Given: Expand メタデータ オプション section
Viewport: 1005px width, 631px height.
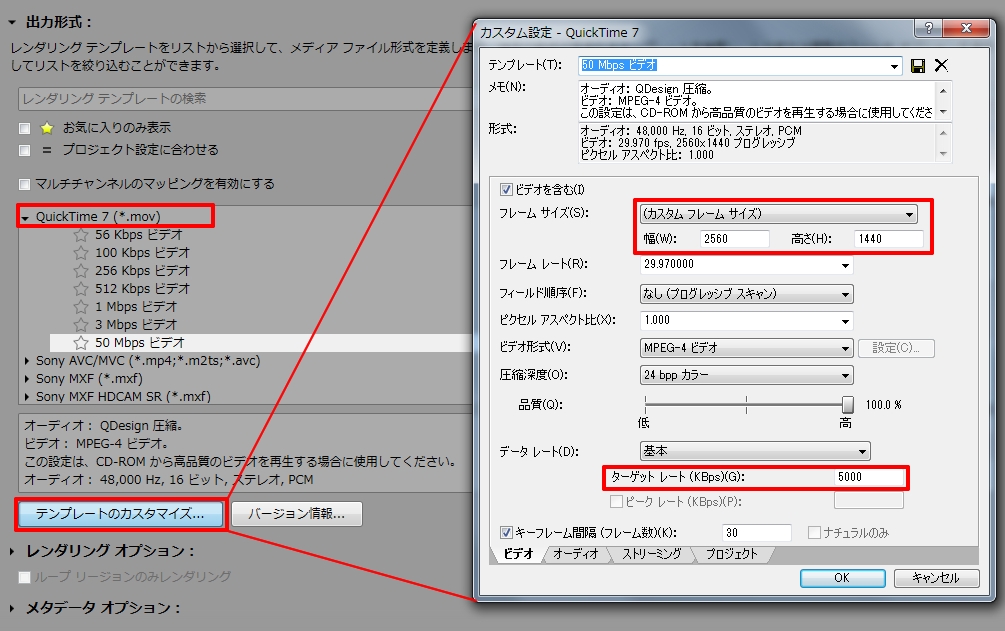Looking at the screenshot, I should pyautogui.click(x=12, y=607).
